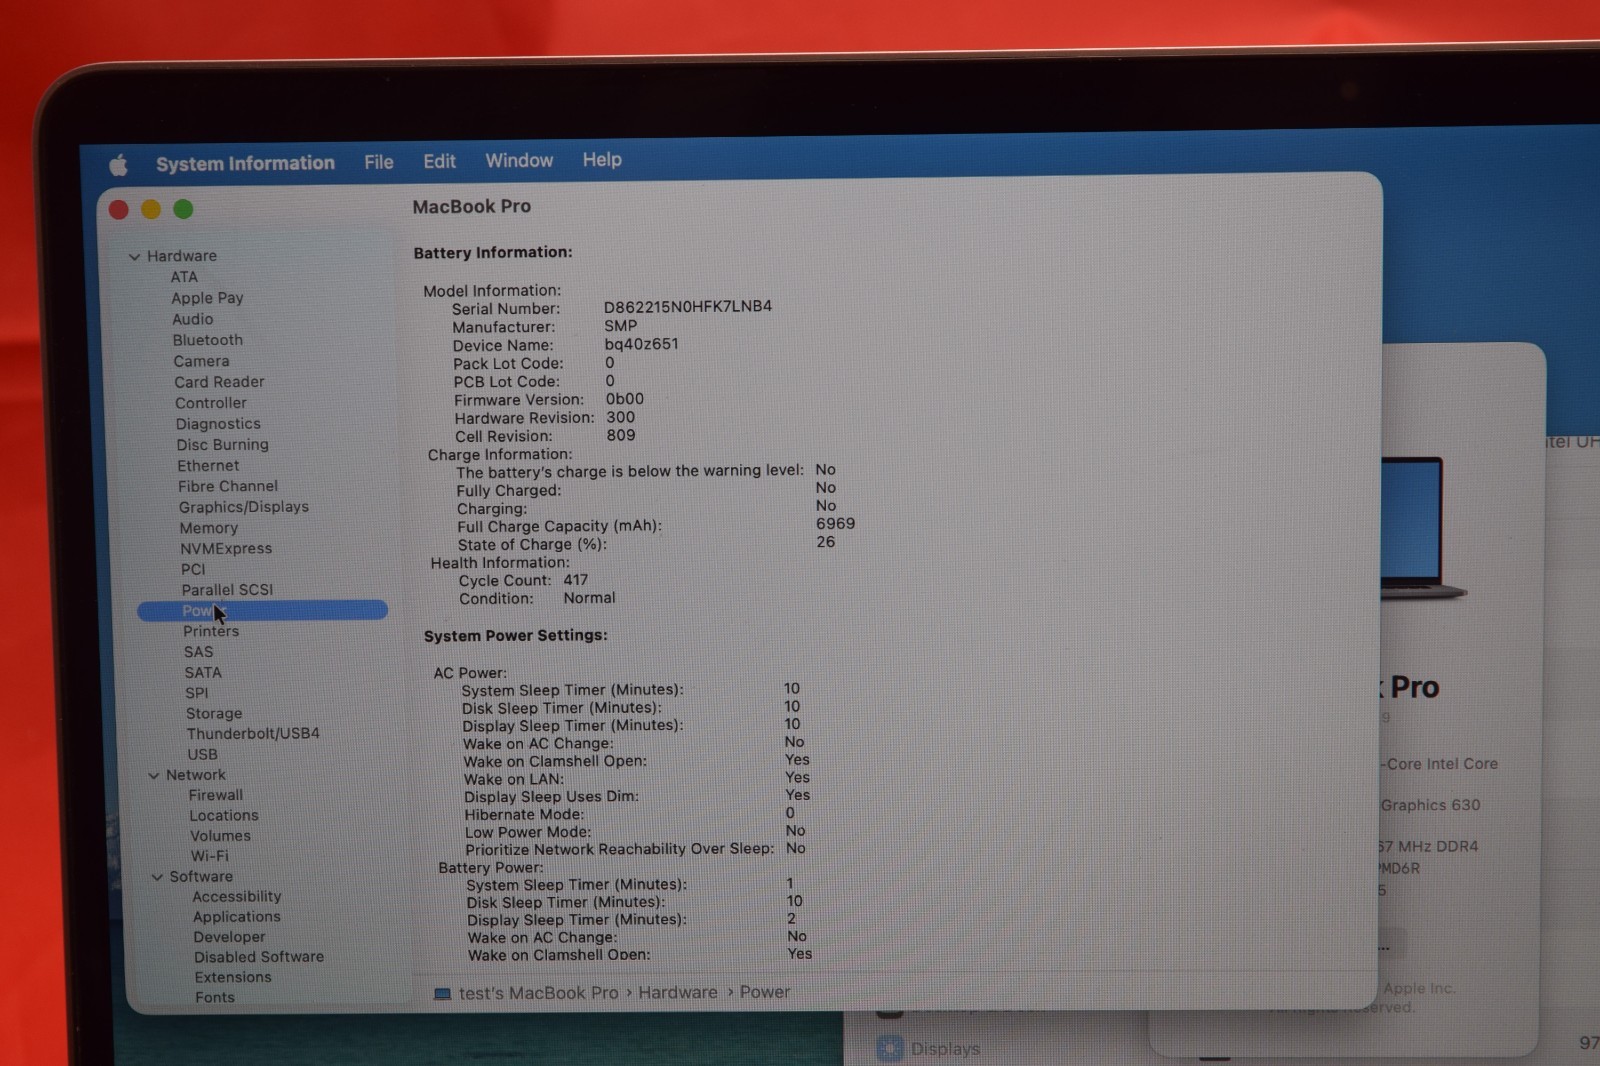Select Disabled Software under Software
1600x1066 pixels.
tap(259, 957)
